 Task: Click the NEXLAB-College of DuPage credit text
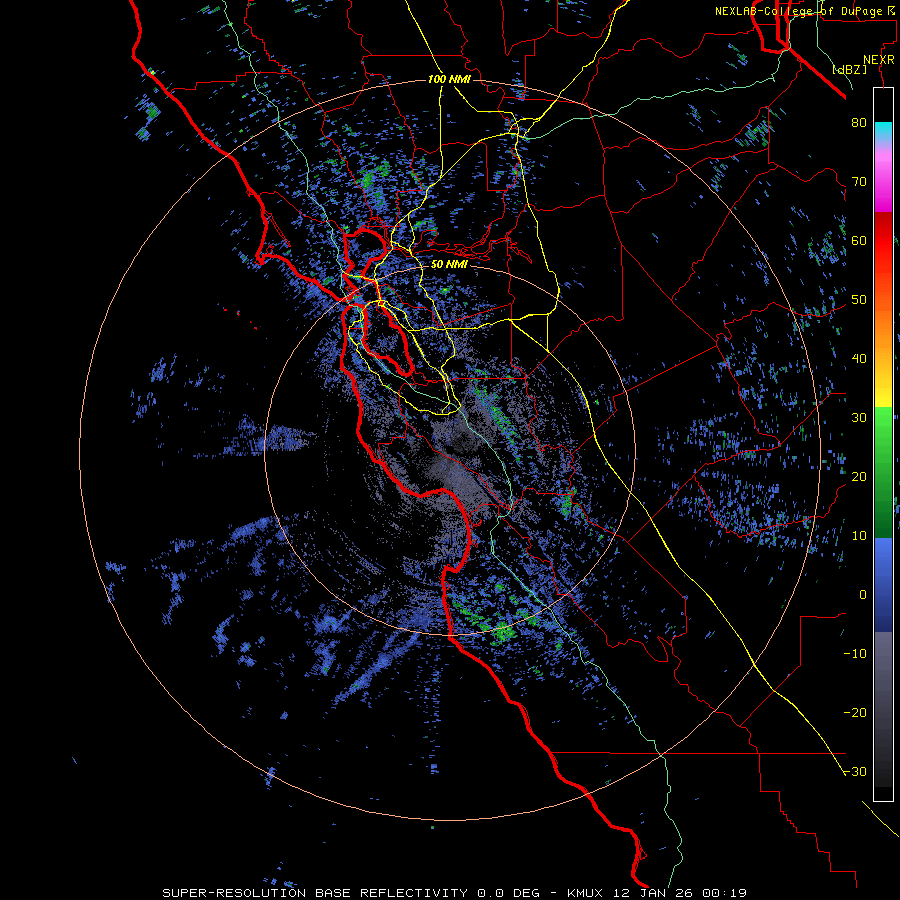tap(804, 11)
